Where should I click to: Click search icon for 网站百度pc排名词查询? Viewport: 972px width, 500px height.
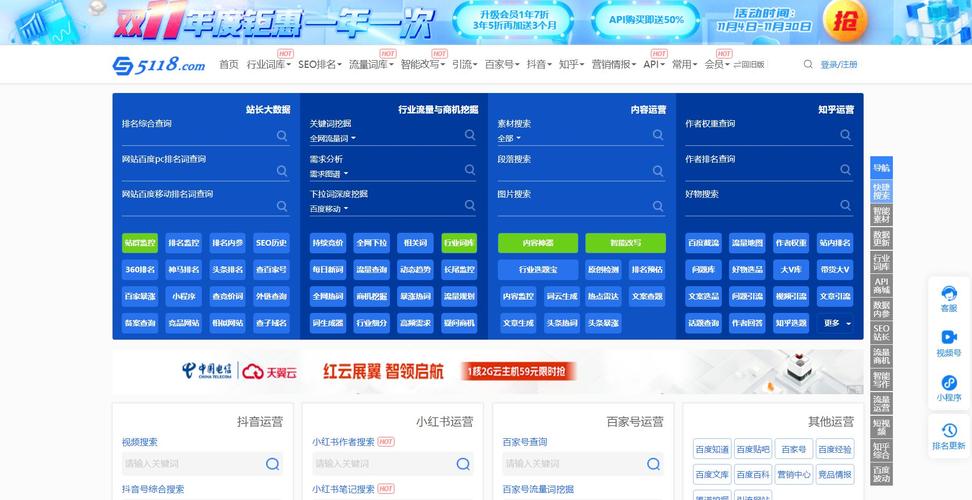click(x=282, y=170)
